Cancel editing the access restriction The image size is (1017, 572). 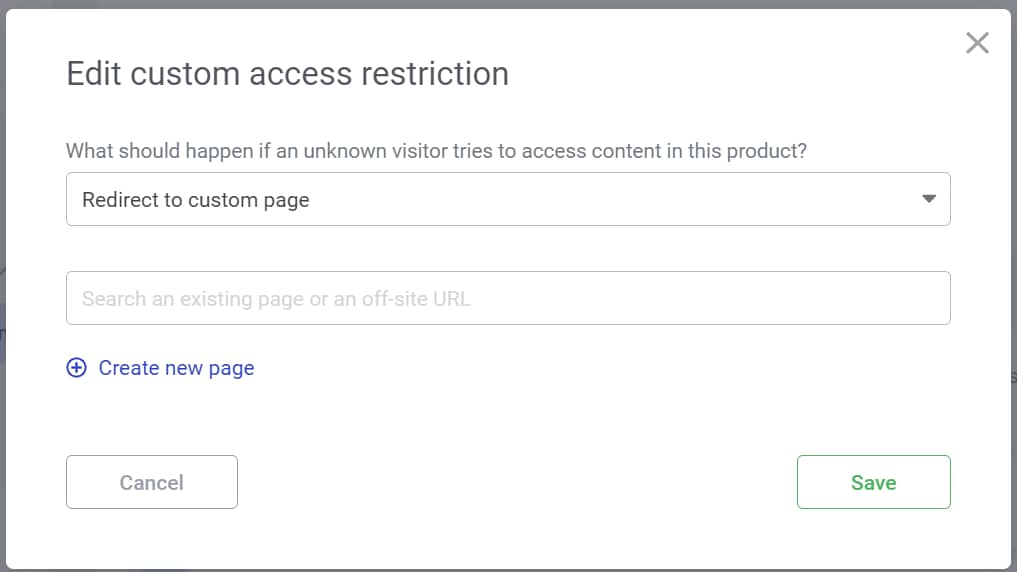pyautogui.click(x=152, y=482)
